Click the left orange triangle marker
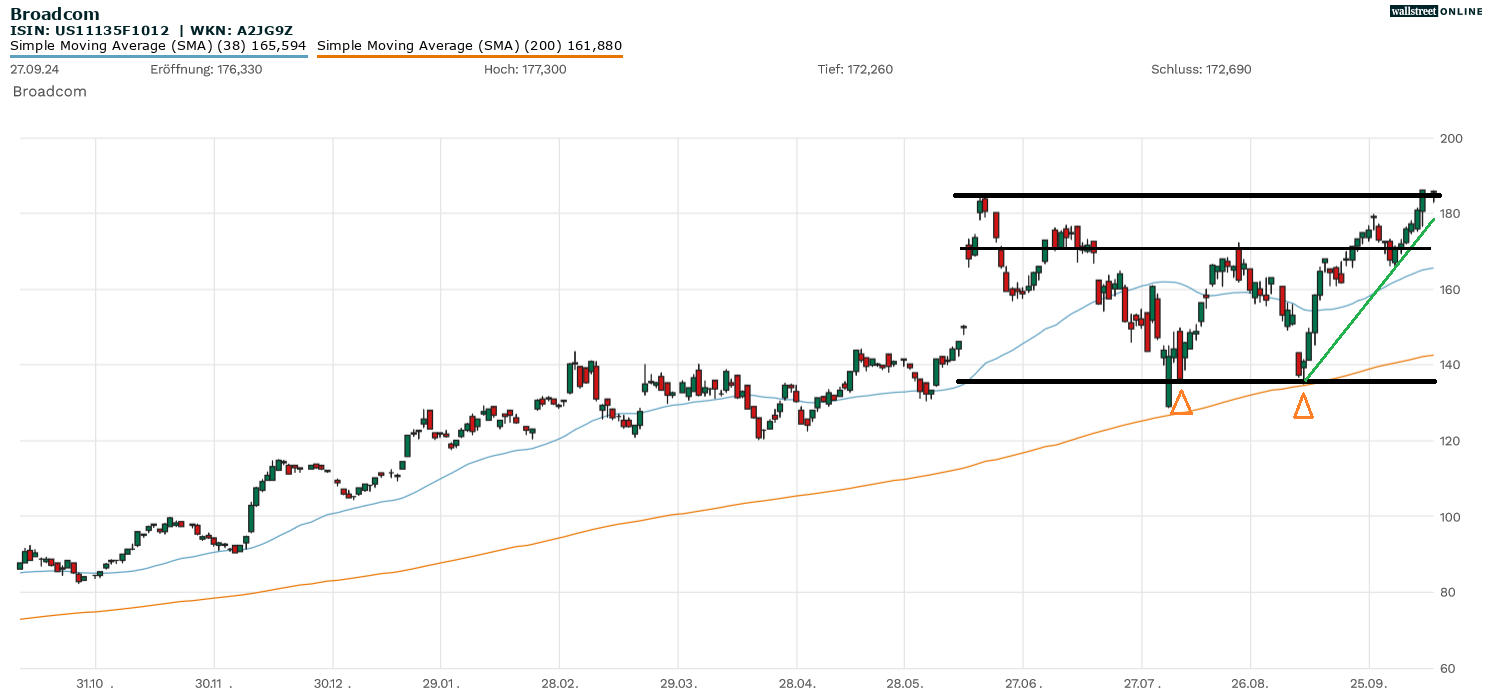This screenshot has width=1490, height=689. click(1181, 403)
